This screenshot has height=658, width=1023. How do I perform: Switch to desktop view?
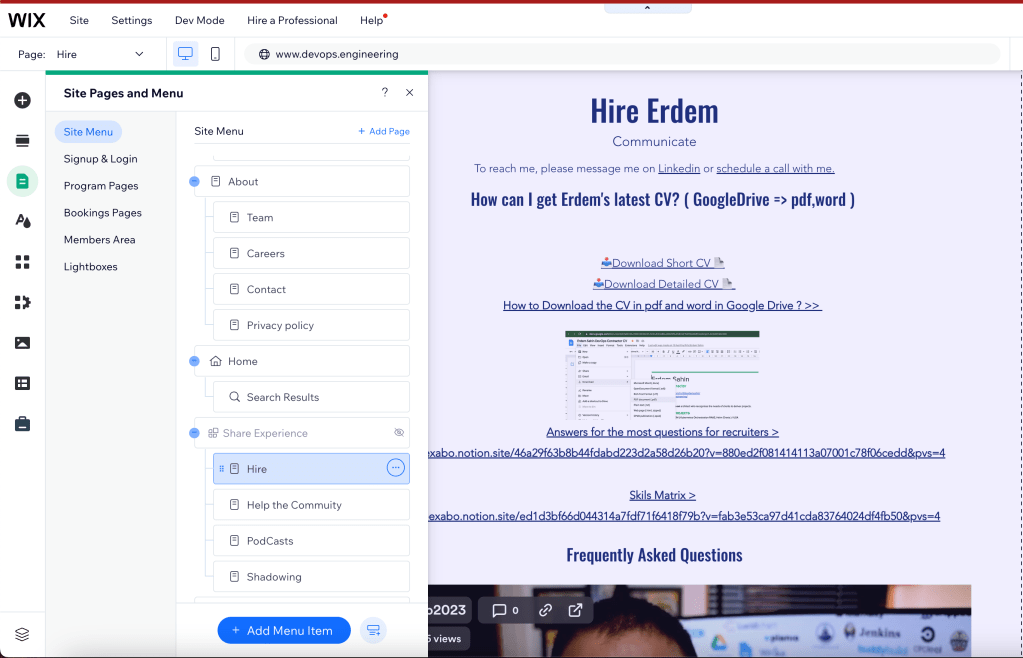point(185,54)
